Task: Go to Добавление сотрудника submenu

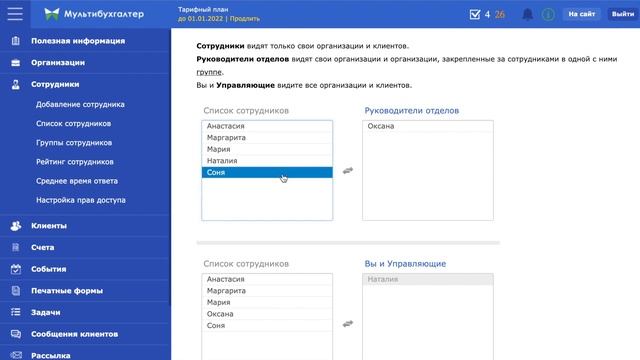Action: coord(80,104)
